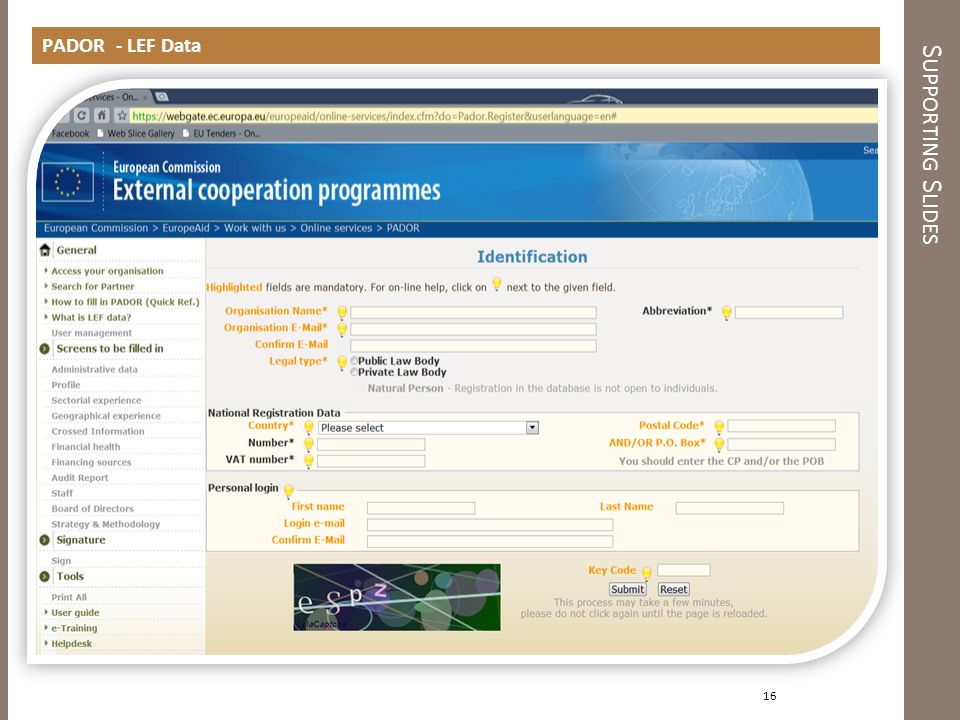Click Board of Directors in sidebar
Viewport: 960px width, 720px height.
pos(92,509)
